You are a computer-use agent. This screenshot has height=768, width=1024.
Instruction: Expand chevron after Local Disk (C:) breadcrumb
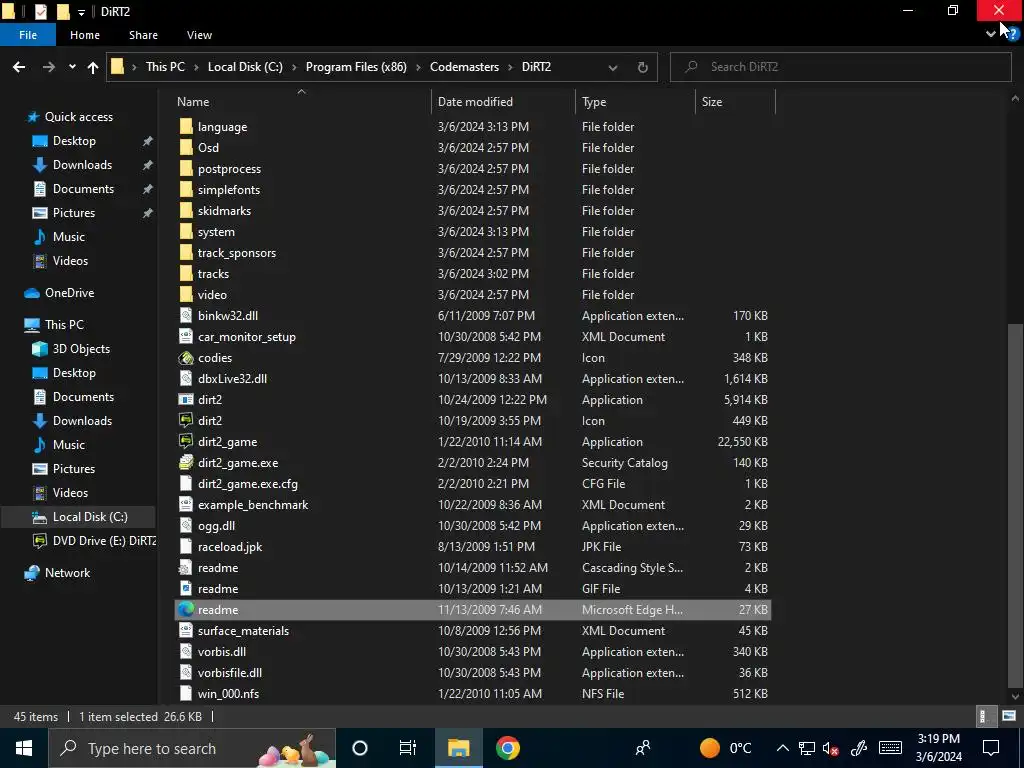[x=294, y=67]
